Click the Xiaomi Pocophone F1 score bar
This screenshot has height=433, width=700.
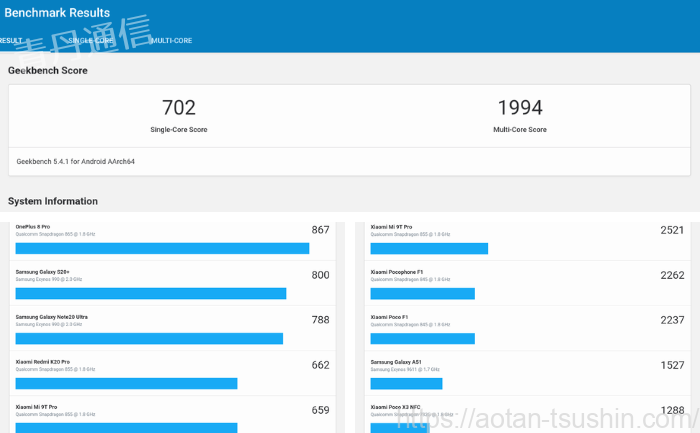click(422, 293)
